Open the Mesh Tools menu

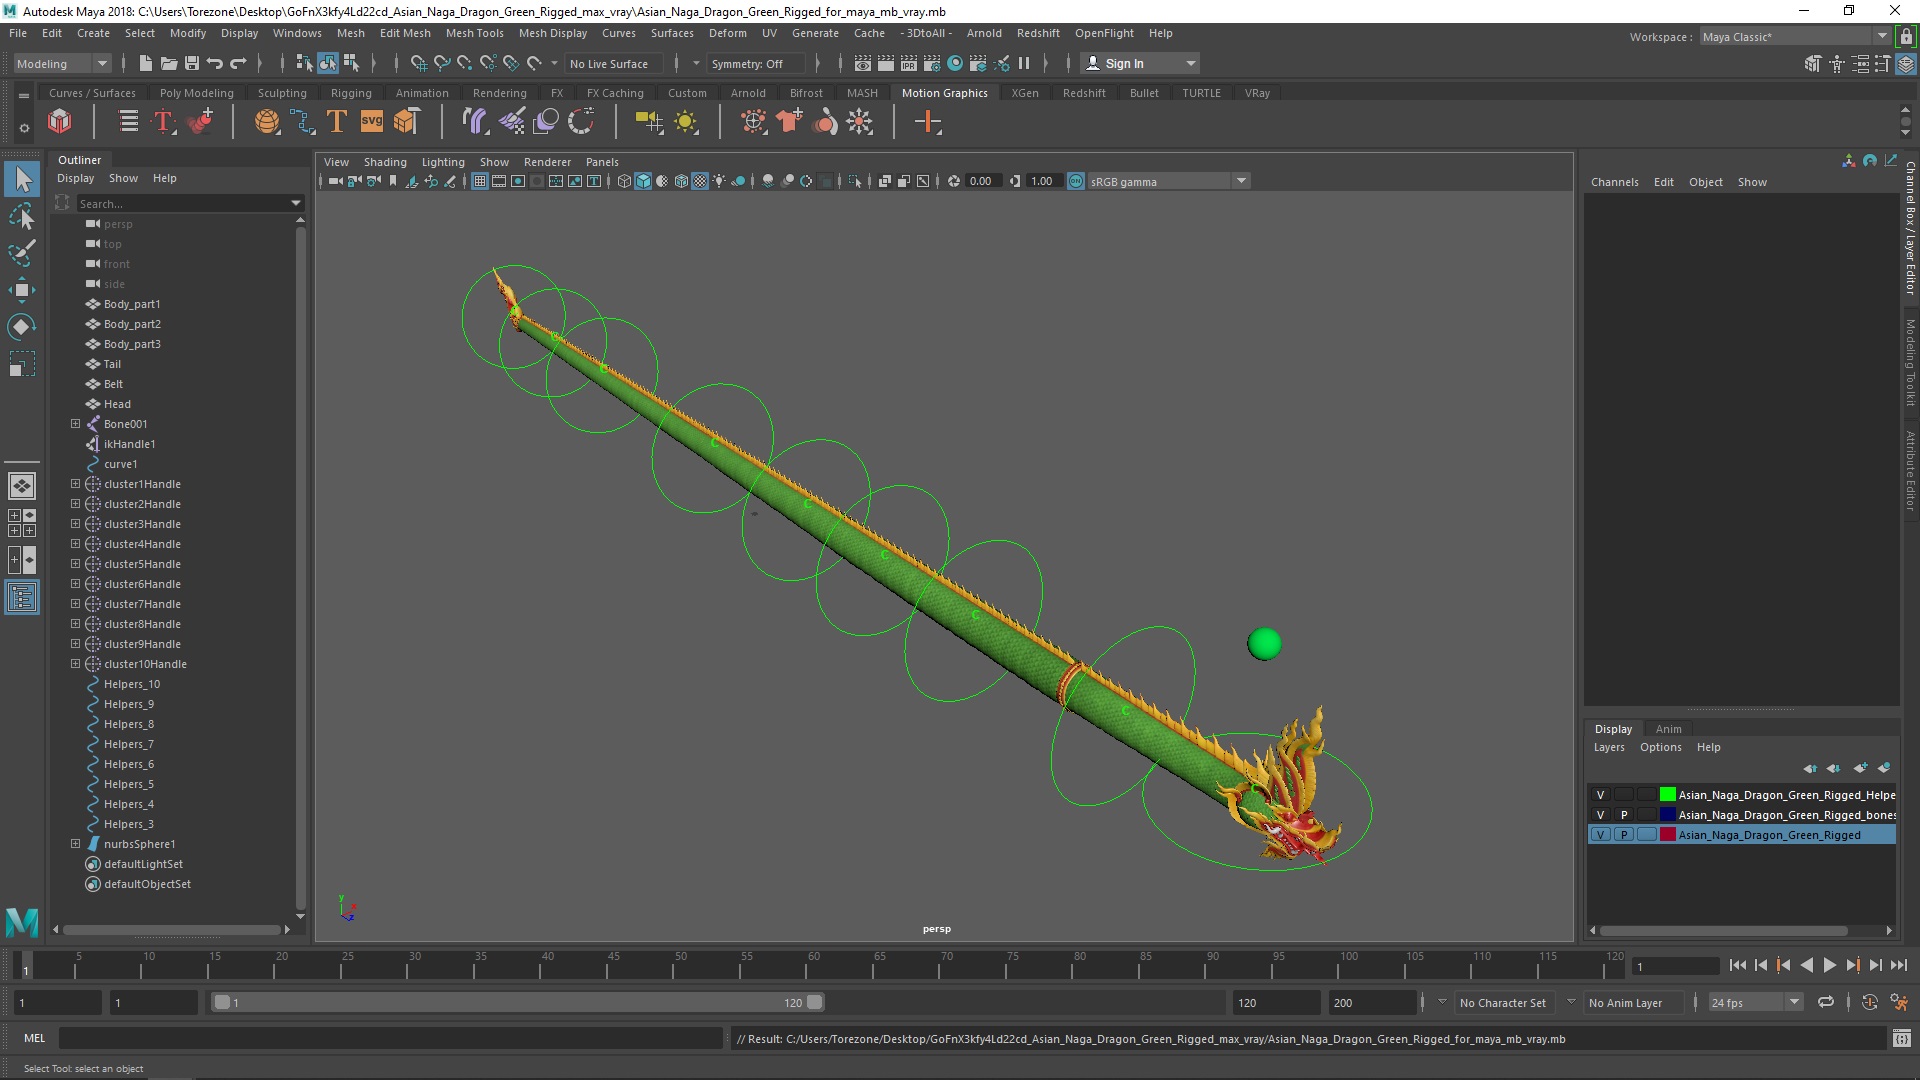[x=474, y=33]
